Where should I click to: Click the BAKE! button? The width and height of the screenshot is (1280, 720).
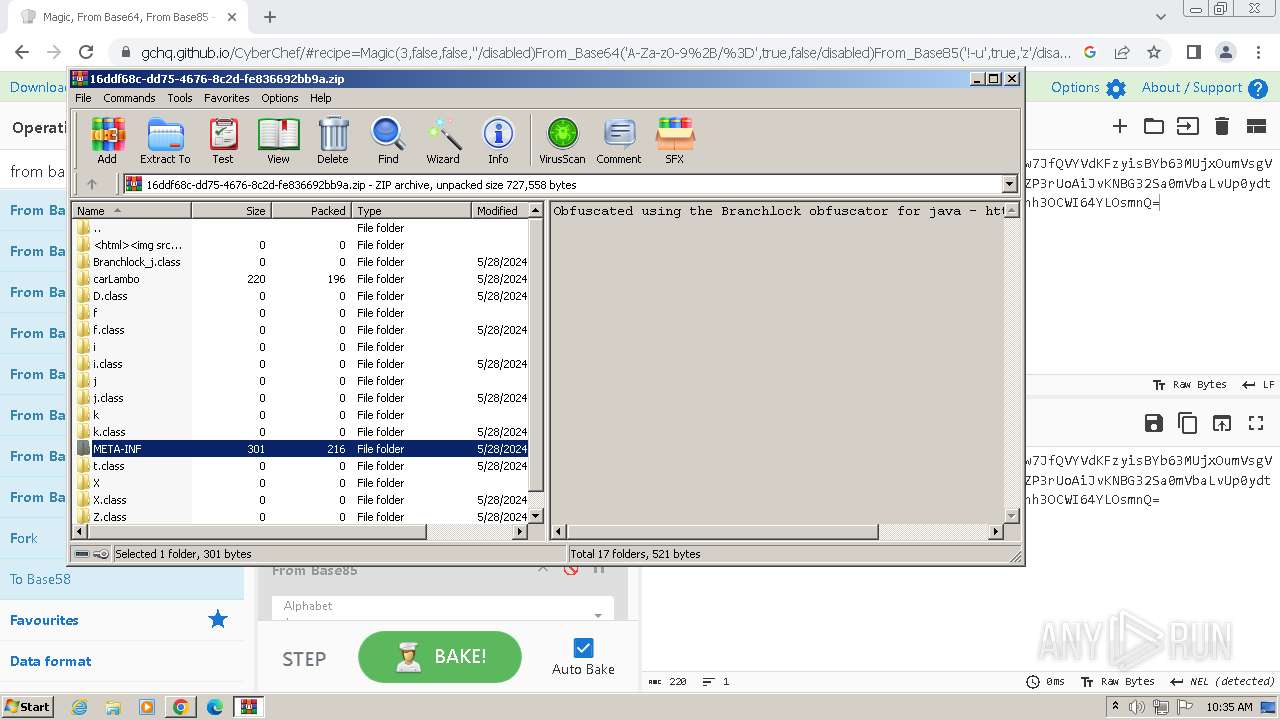point(440,657)
